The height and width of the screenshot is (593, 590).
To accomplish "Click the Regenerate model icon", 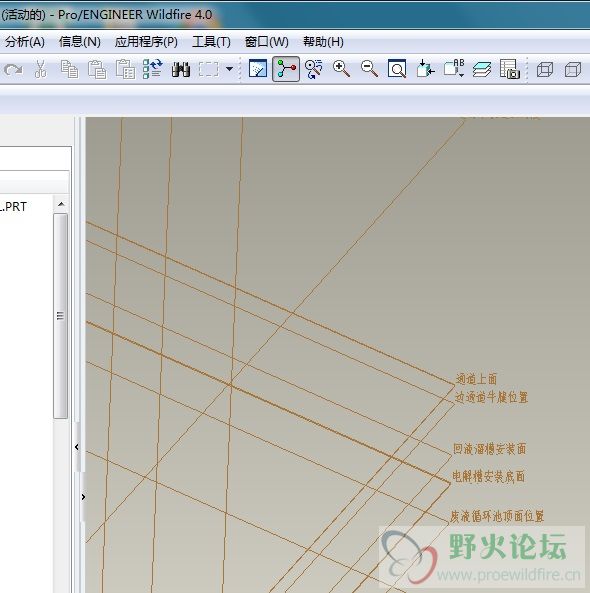I will (x=153, y=69).
